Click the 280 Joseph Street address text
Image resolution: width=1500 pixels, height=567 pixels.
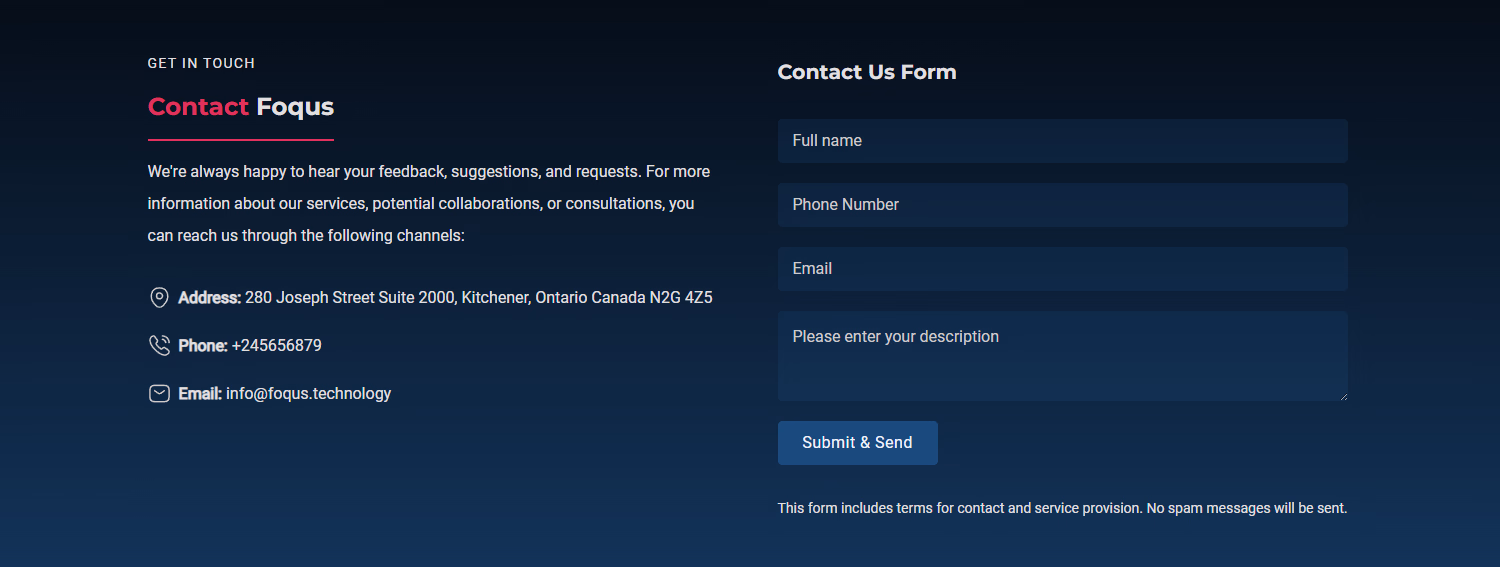click(478, 298)
